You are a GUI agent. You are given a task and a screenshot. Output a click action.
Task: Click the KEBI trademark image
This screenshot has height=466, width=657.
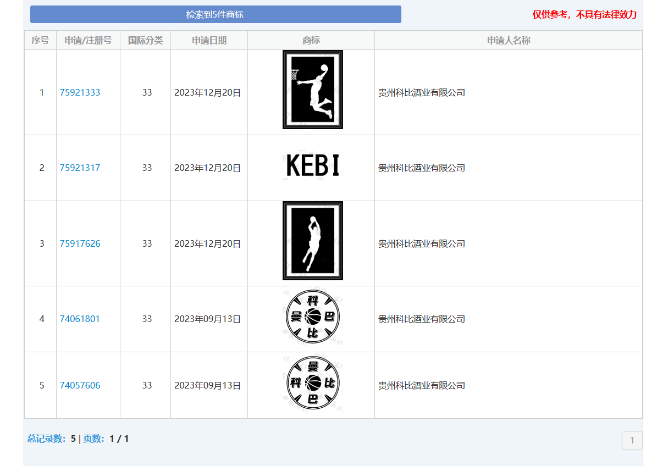click(x=313, y=166)
